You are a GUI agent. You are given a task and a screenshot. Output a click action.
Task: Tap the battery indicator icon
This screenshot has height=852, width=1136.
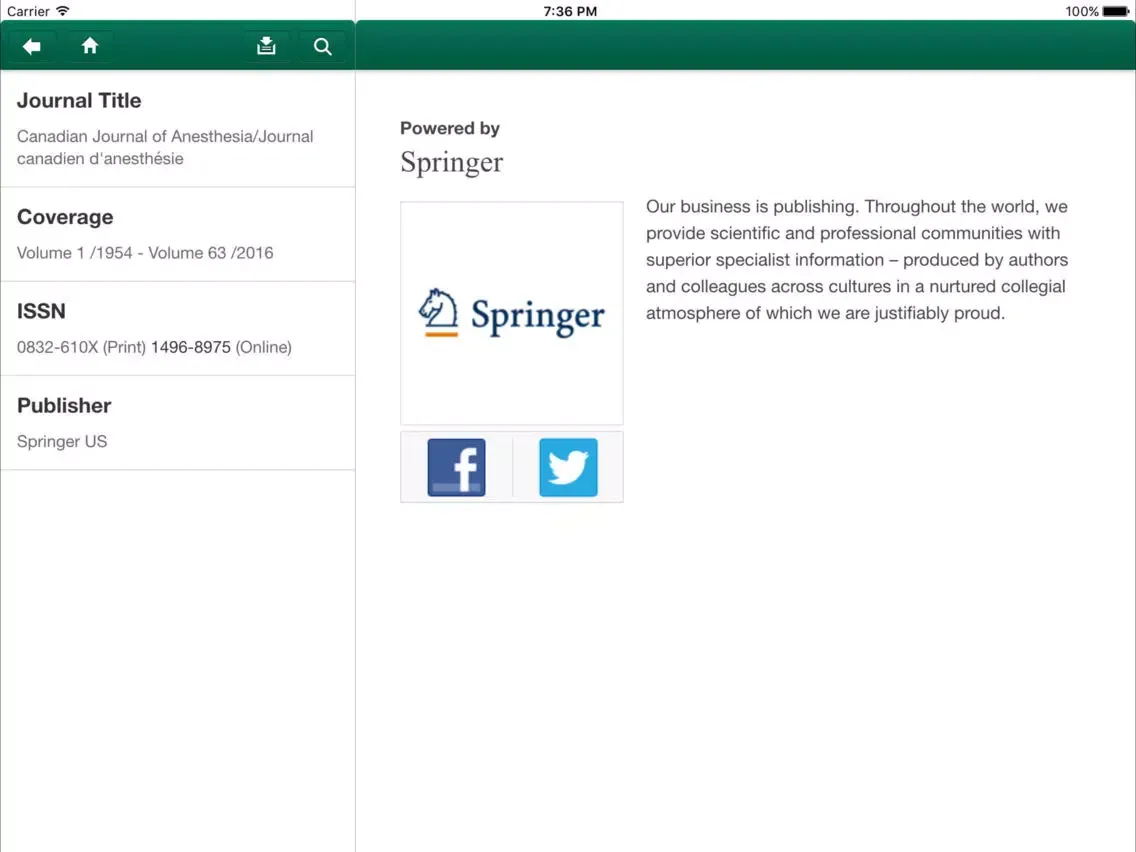[1116, 11]
